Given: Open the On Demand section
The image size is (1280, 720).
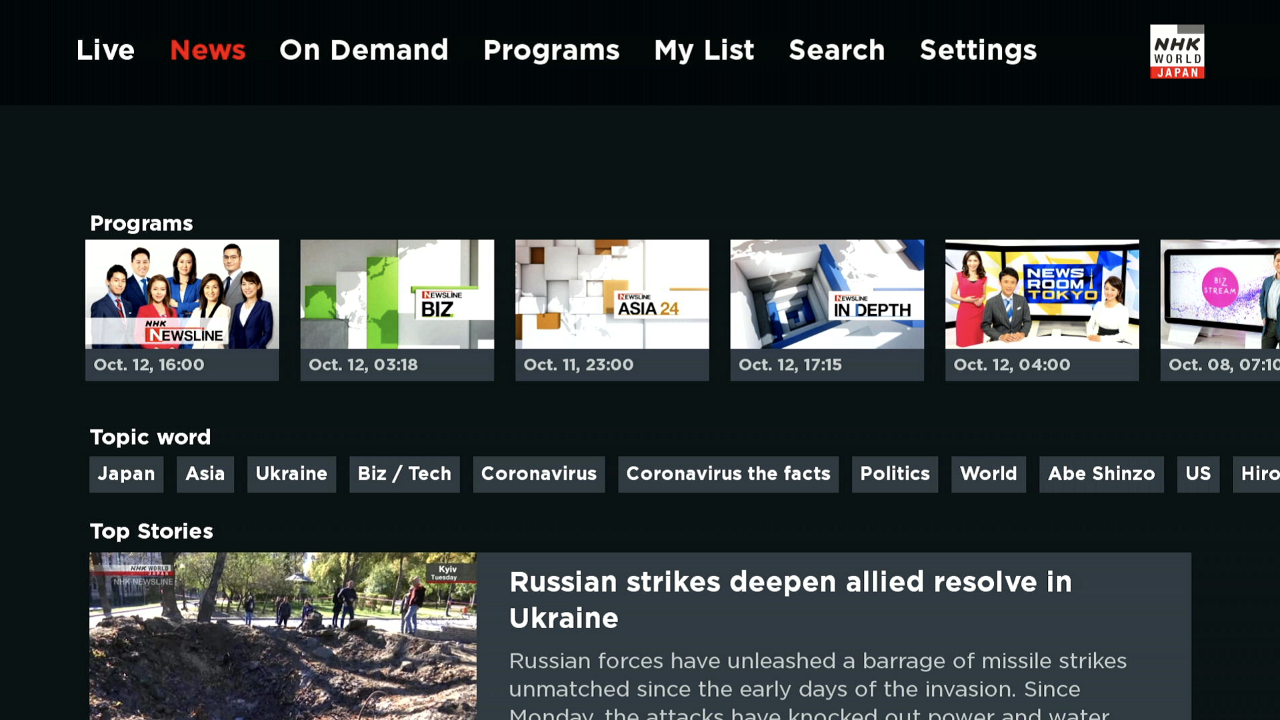Looking at the screenshot, I should 363,50.
